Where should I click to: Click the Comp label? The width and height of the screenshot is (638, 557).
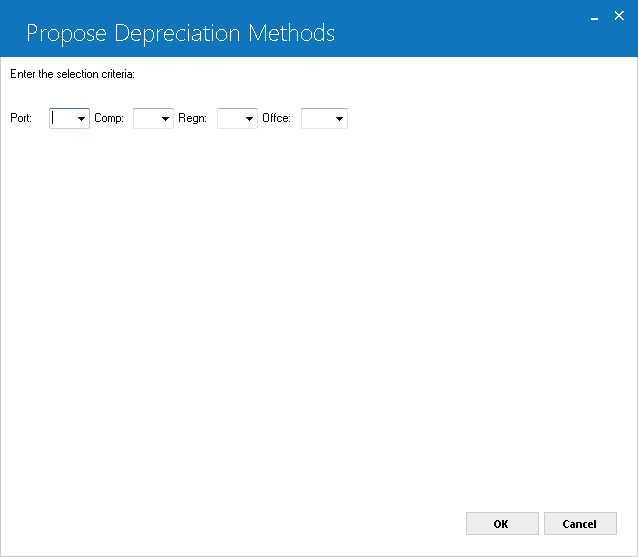click(109, 118)
